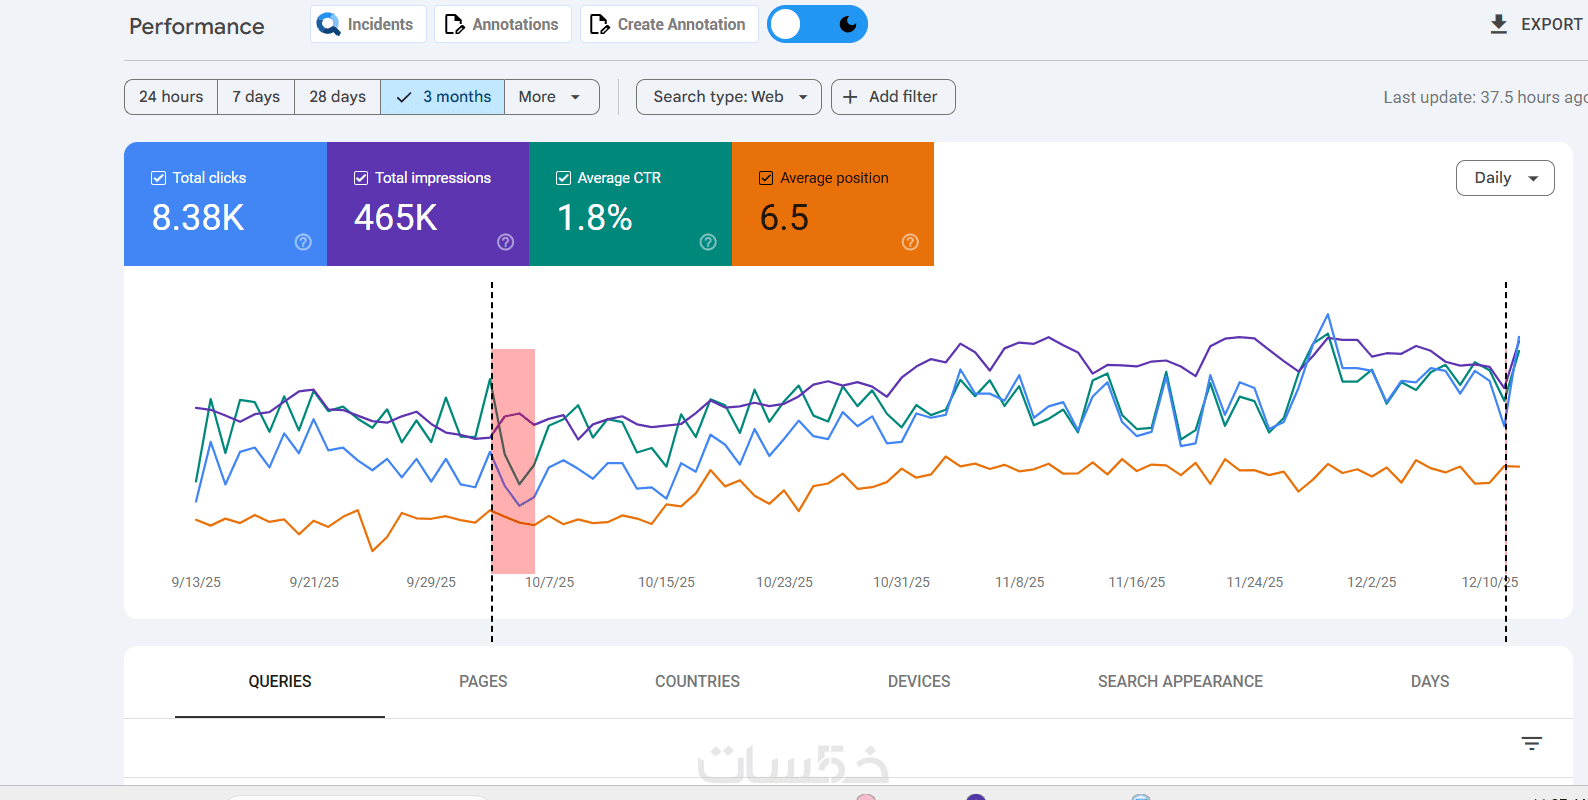
Task: Click the 1.8% CTR value
Action: point(595,217)
